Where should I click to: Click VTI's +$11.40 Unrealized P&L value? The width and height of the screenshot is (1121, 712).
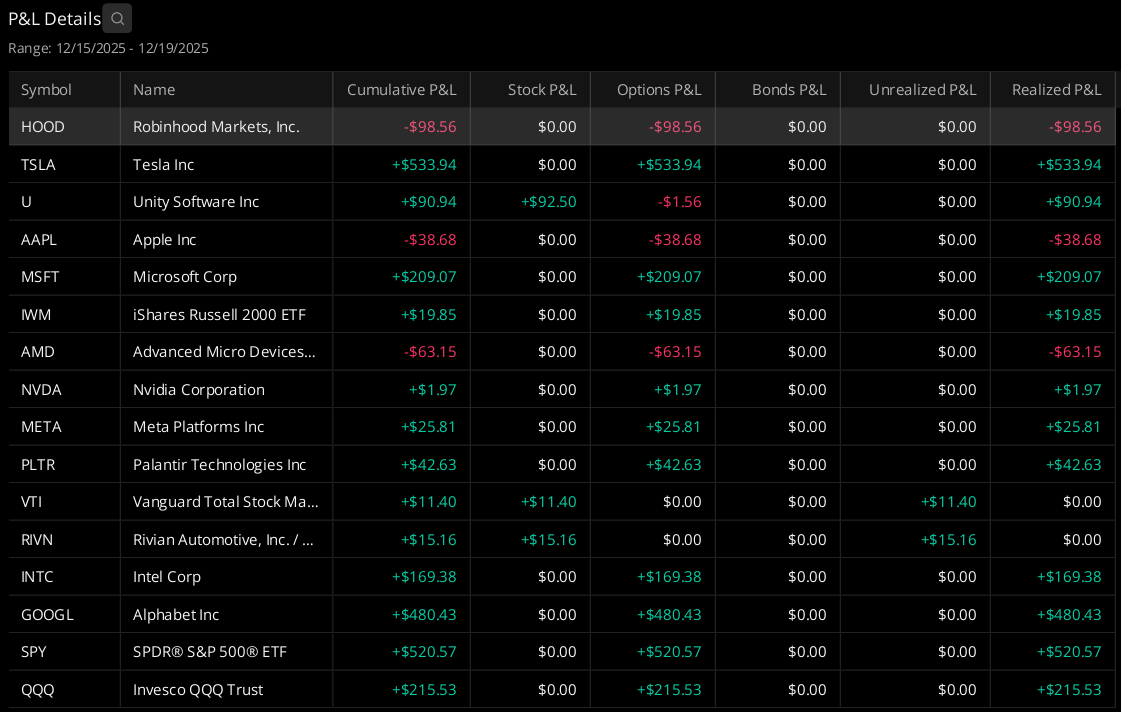949,502
